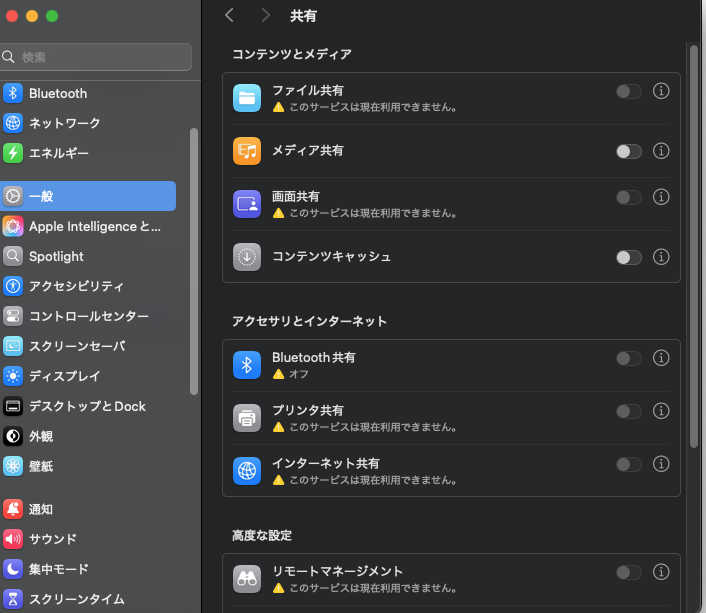
Task: Open info for ファイル共有
Action: [x=661, y=91]
